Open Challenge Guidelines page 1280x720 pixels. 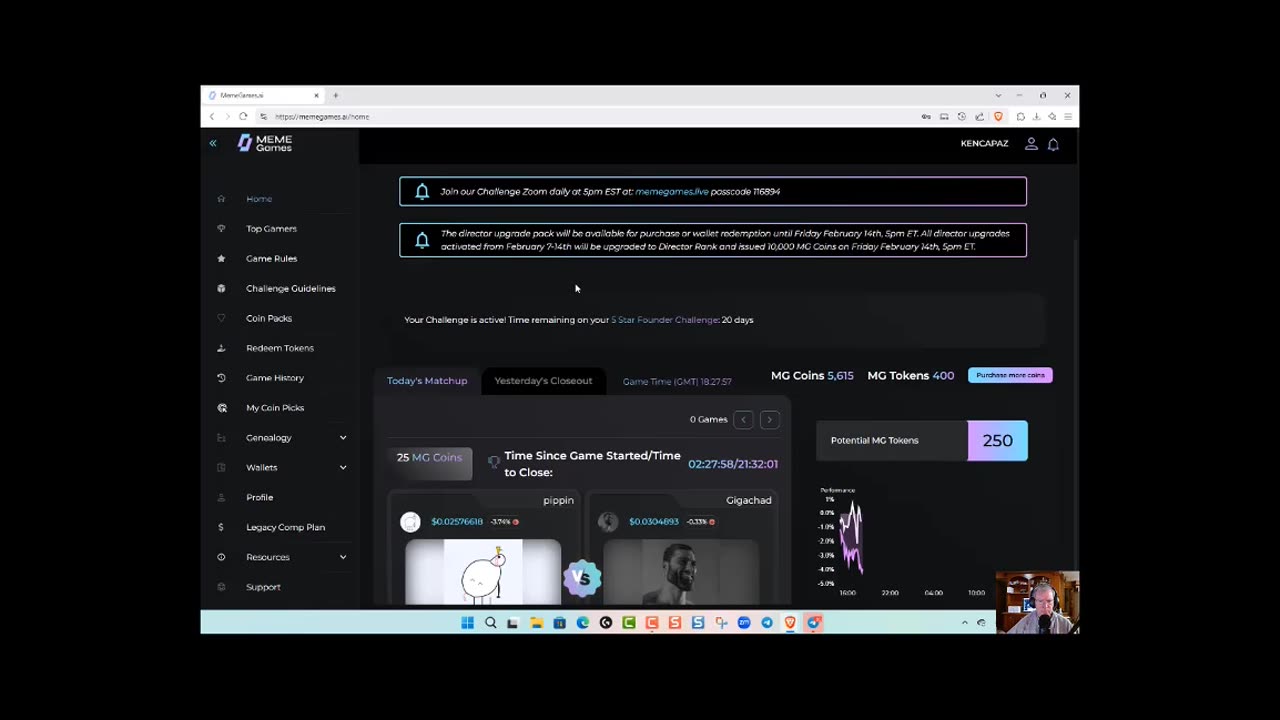pyautogui.click(x=291, y=289)
